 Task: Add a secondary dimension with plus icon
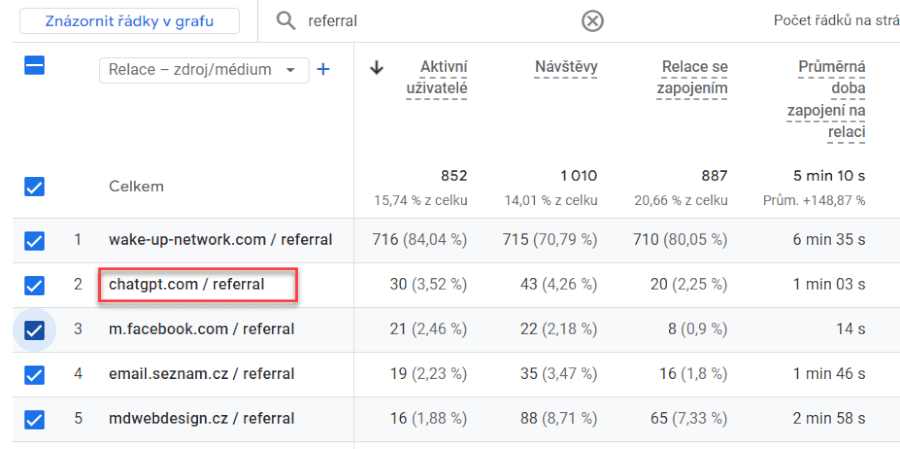(x=323, y=69)
